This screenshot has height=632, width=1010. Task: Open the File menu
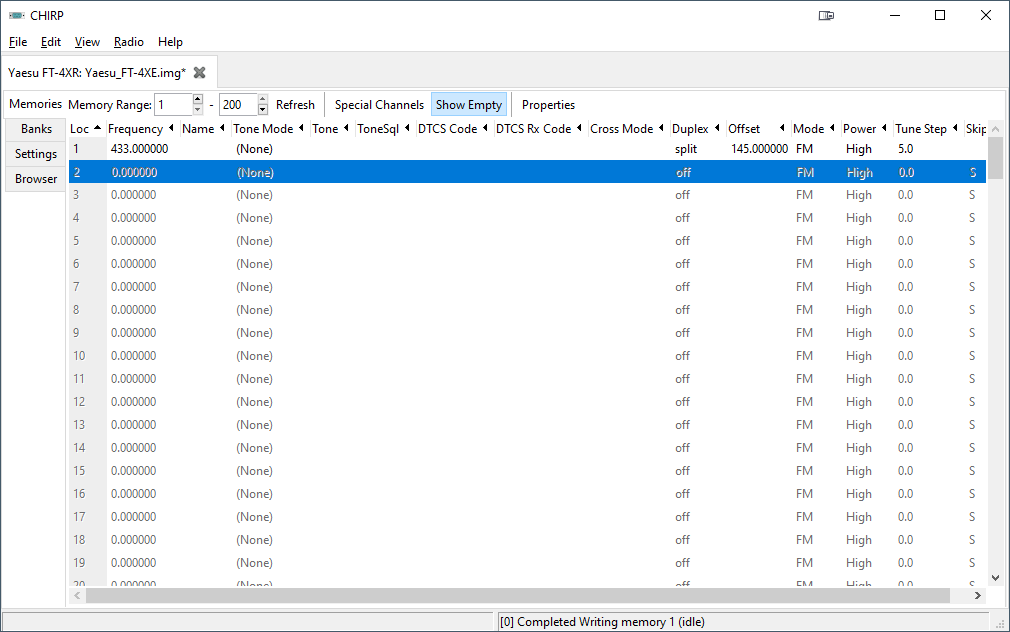click(18, 42)
